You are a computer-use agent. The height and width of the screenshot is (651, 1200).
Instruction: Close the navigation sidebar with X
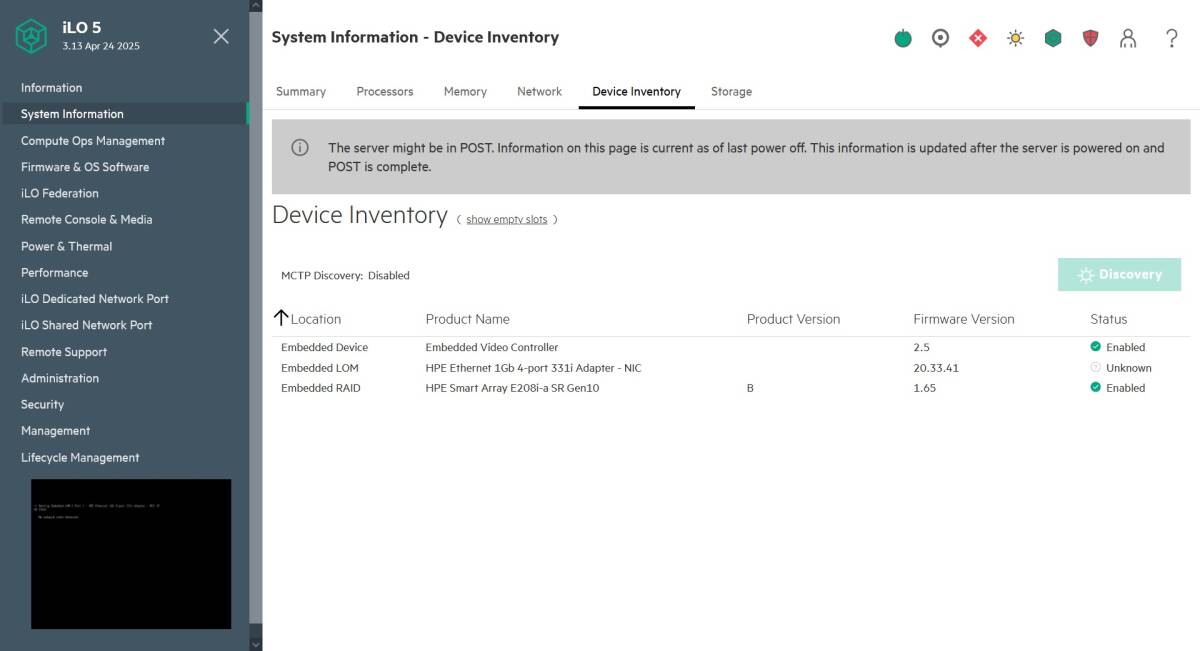pos(221,36)
